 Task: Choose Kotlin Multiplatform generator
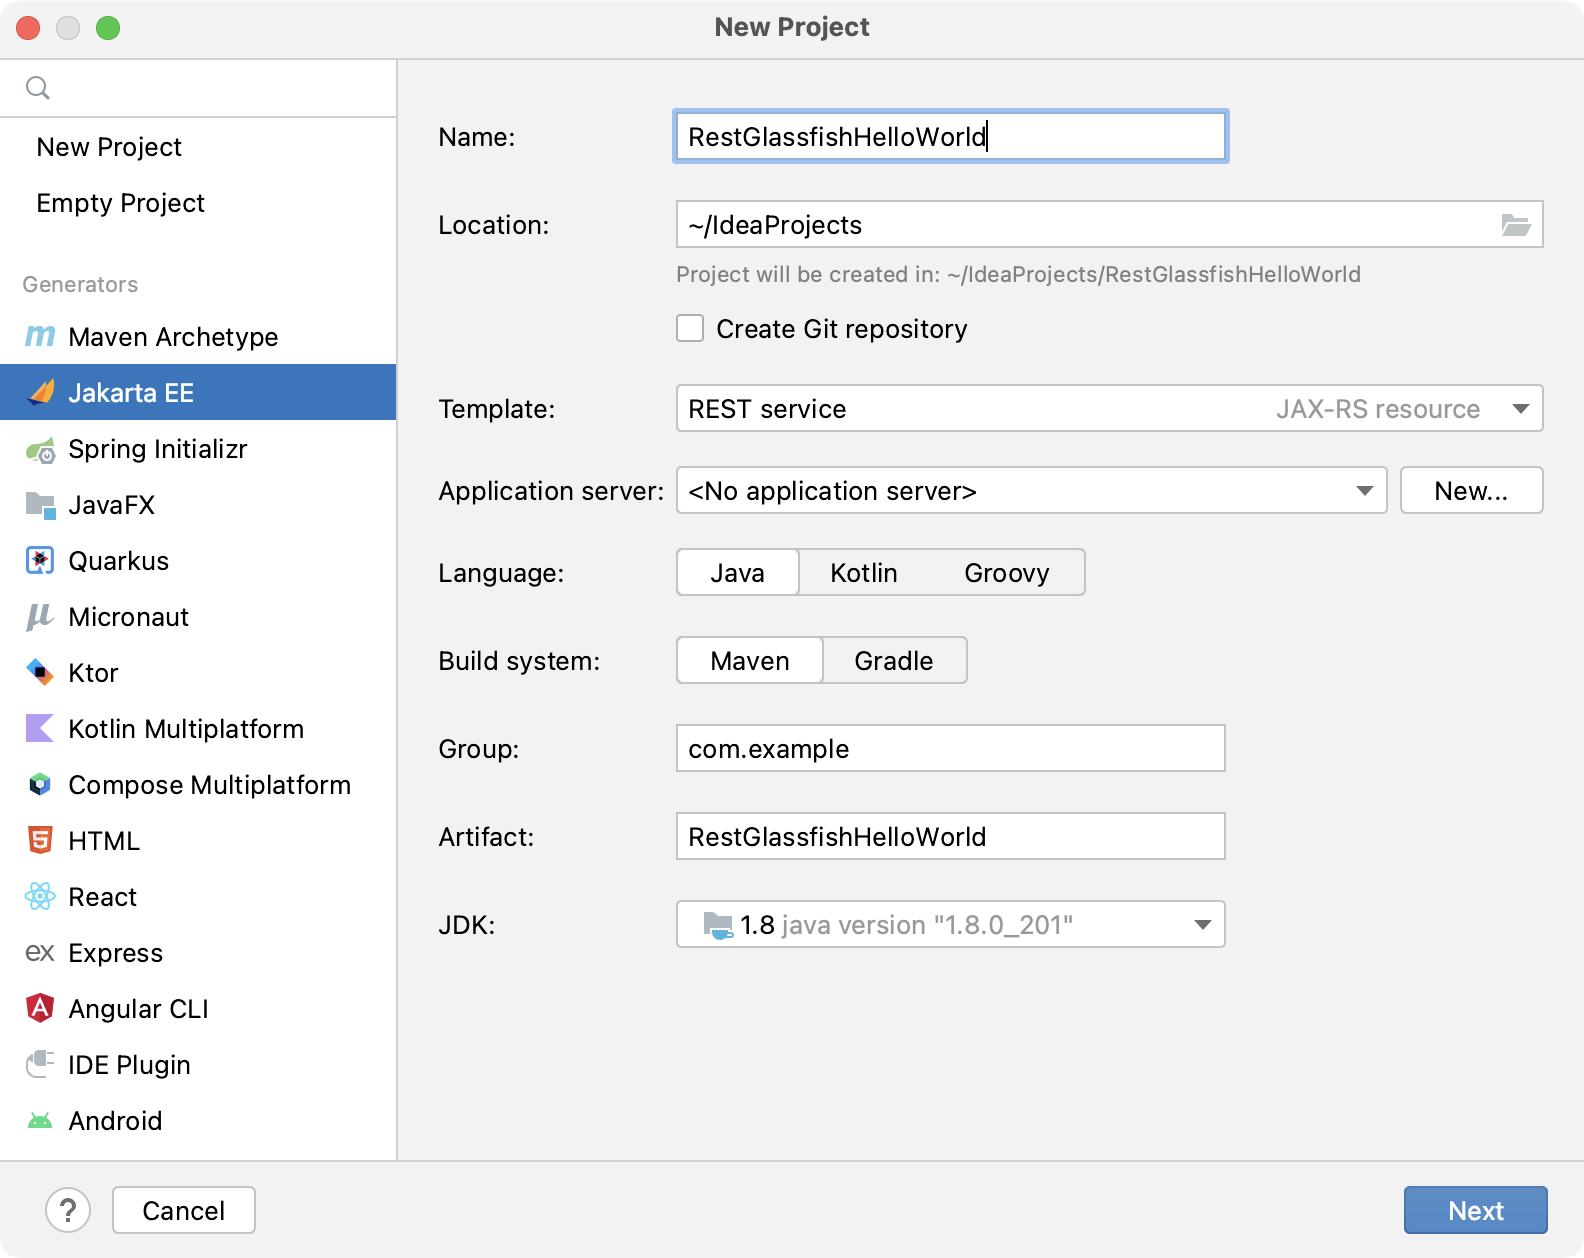pos(198,728)
